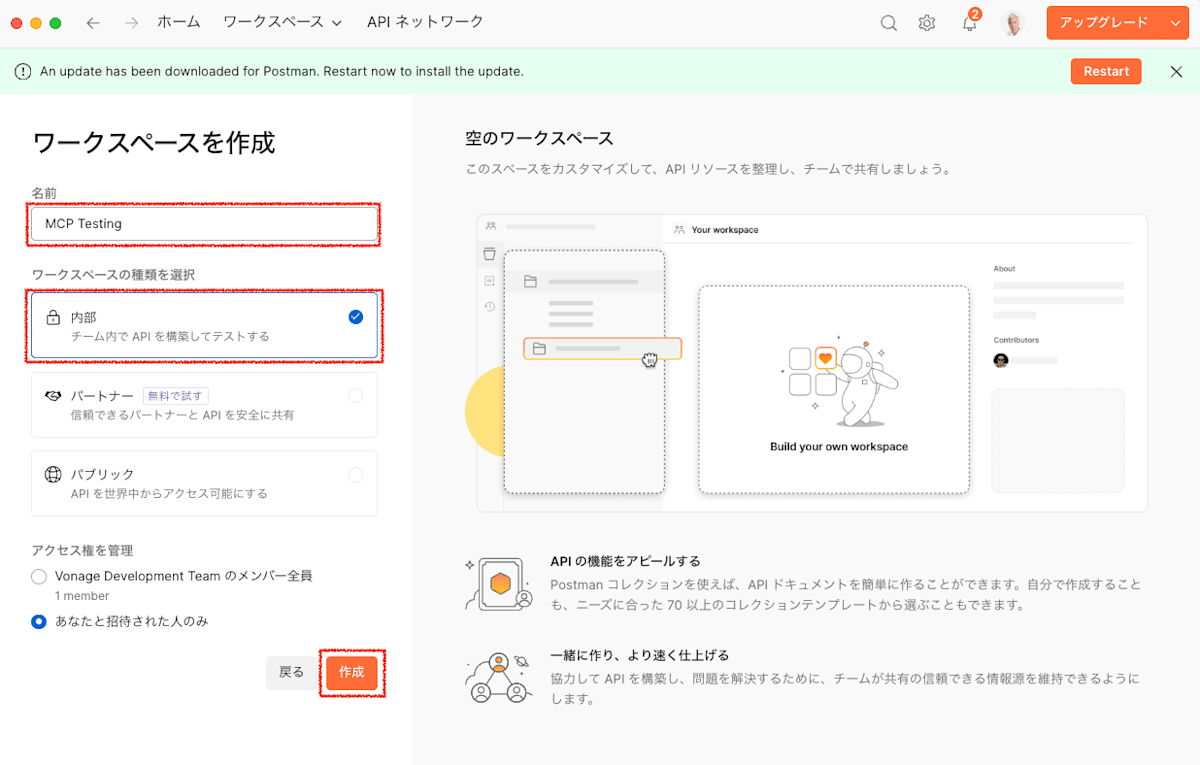Open the ホーム menu item
Screen dimensions: 1200x765
pyautogui.click(x=179, y=22)
